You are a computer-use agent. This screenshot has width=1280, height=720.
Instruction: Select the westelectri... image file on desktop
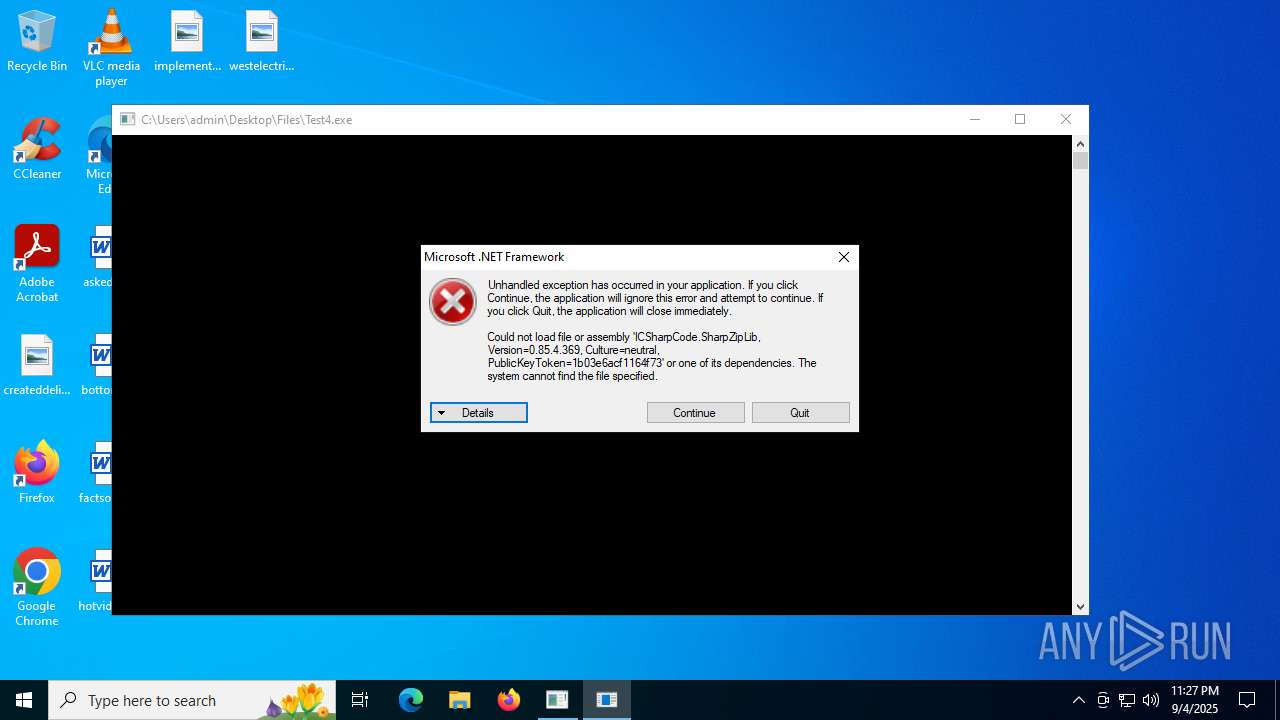coord(261,42)
